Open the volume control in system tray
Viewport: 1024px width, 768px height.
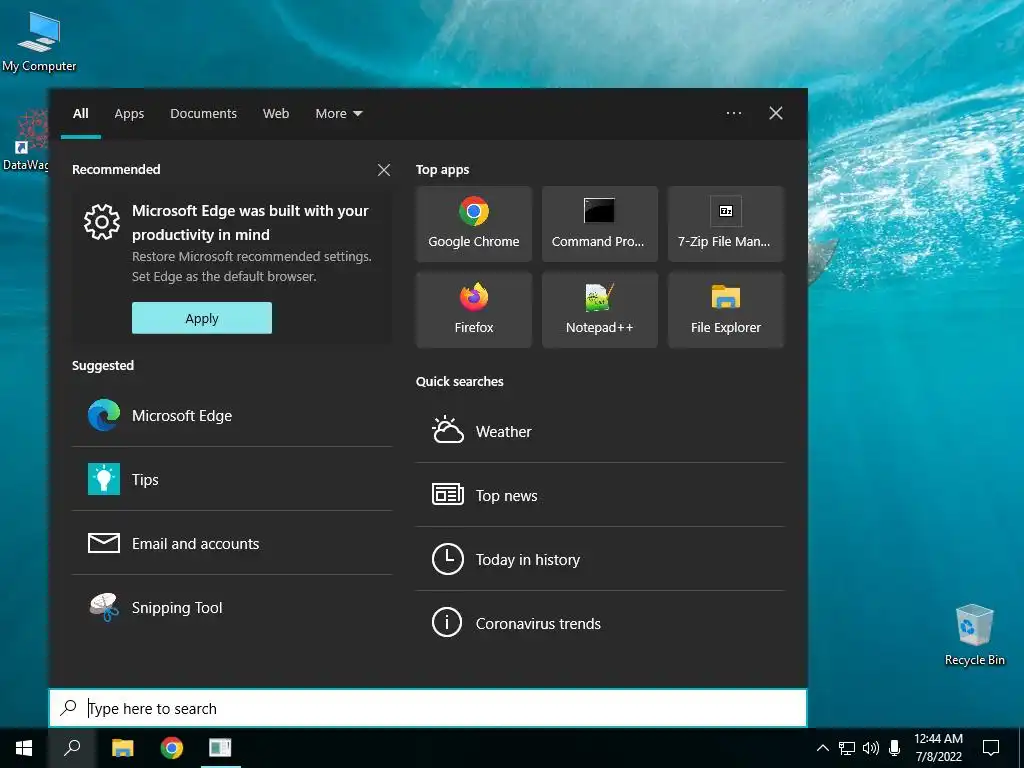click(871, 748)
